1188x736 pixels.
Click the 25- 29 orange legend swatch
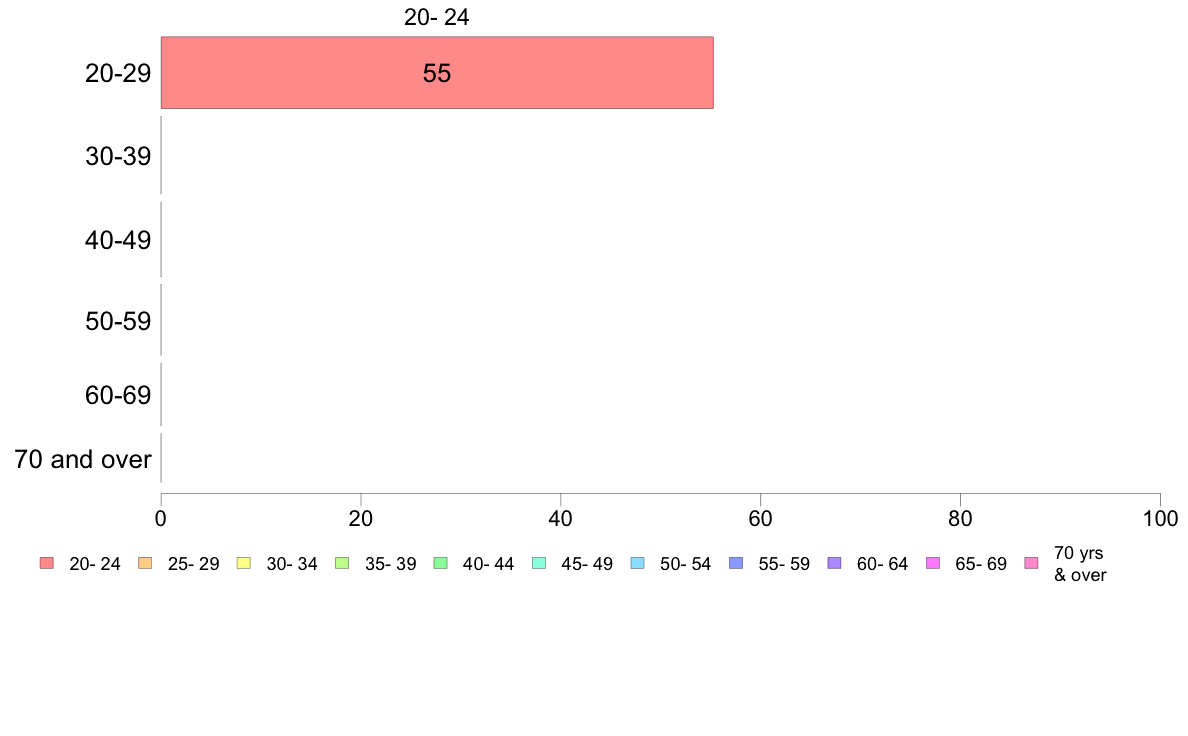(145, 563)
